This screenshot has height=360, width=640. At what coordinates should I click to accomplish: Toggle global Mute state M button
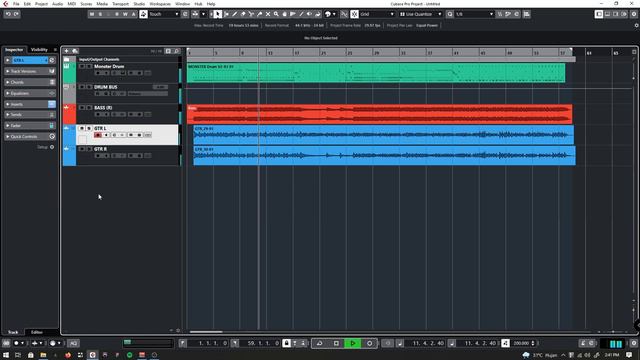tap(92, 14)
